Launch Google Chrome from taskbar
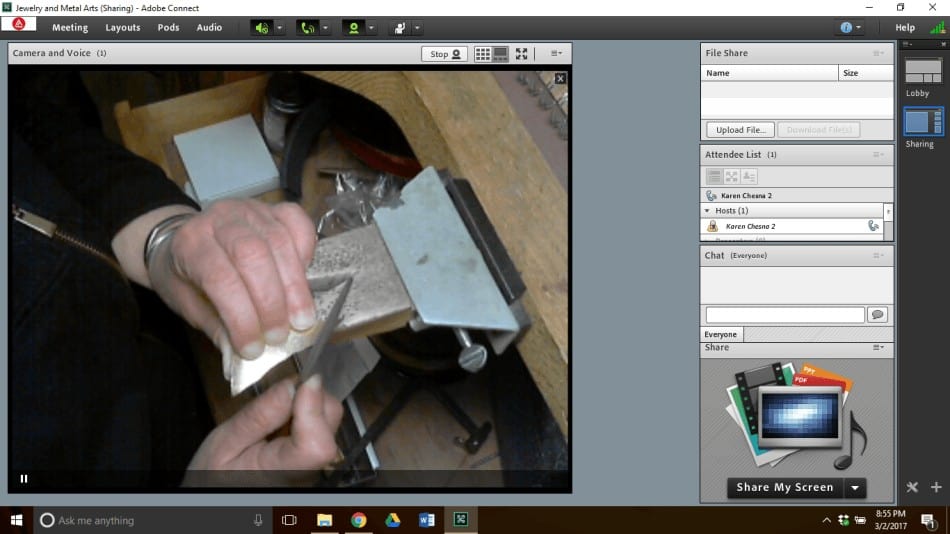Image resolution: width=950 pixels, height=534 pixels. tap(359, 520)
